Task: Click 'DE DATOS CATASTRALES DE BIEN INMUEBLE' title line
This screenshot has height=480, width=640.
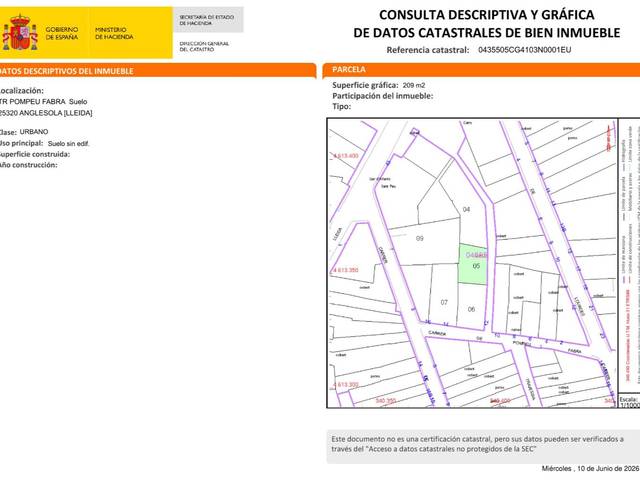Action: click(x=487, y=33)
